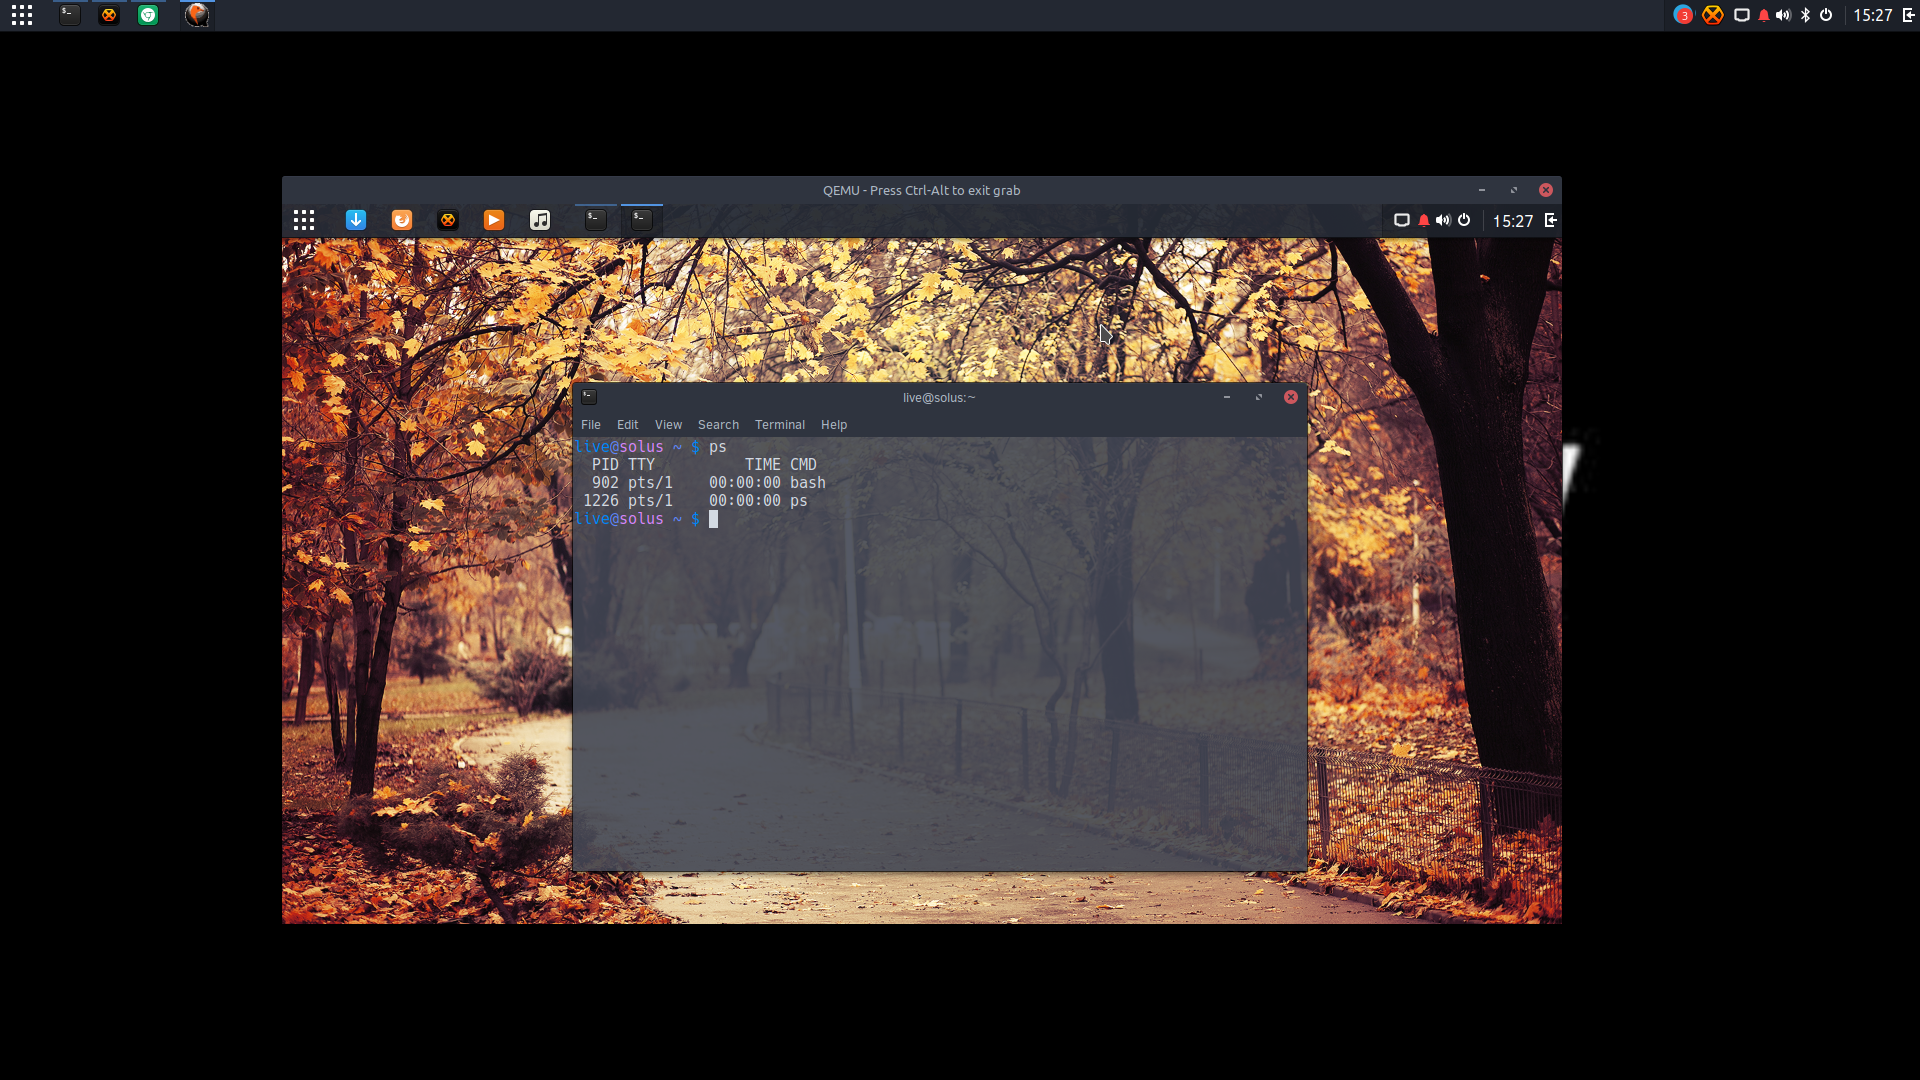Open the Terminal menu

tap(780, 425)
